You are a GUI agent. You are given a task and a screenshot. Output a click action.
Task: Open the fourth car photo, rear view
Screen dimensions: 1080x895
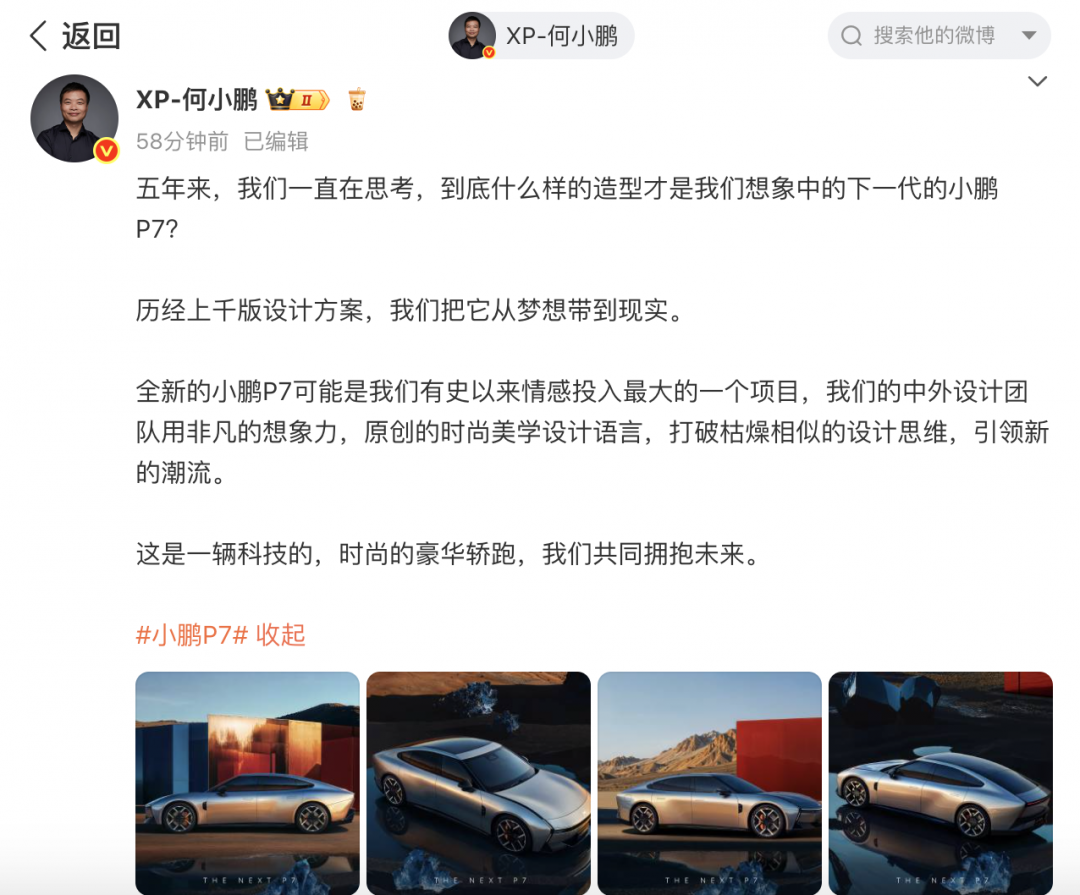[941, 783]
